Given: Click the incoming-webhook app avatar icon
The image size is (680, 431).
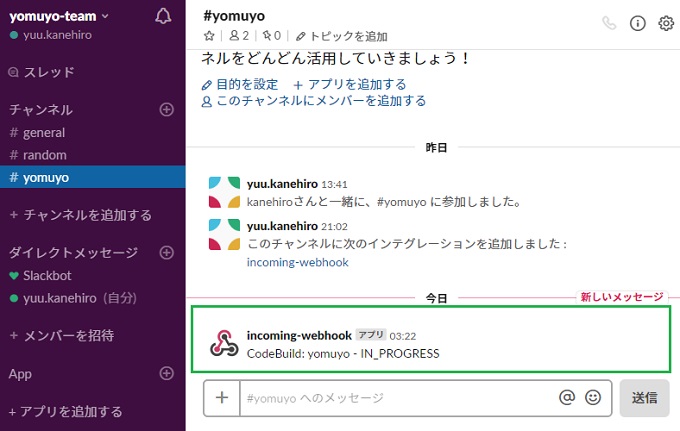Looking at the screenshot, I should pyautogui.click(x=224, y=343).
